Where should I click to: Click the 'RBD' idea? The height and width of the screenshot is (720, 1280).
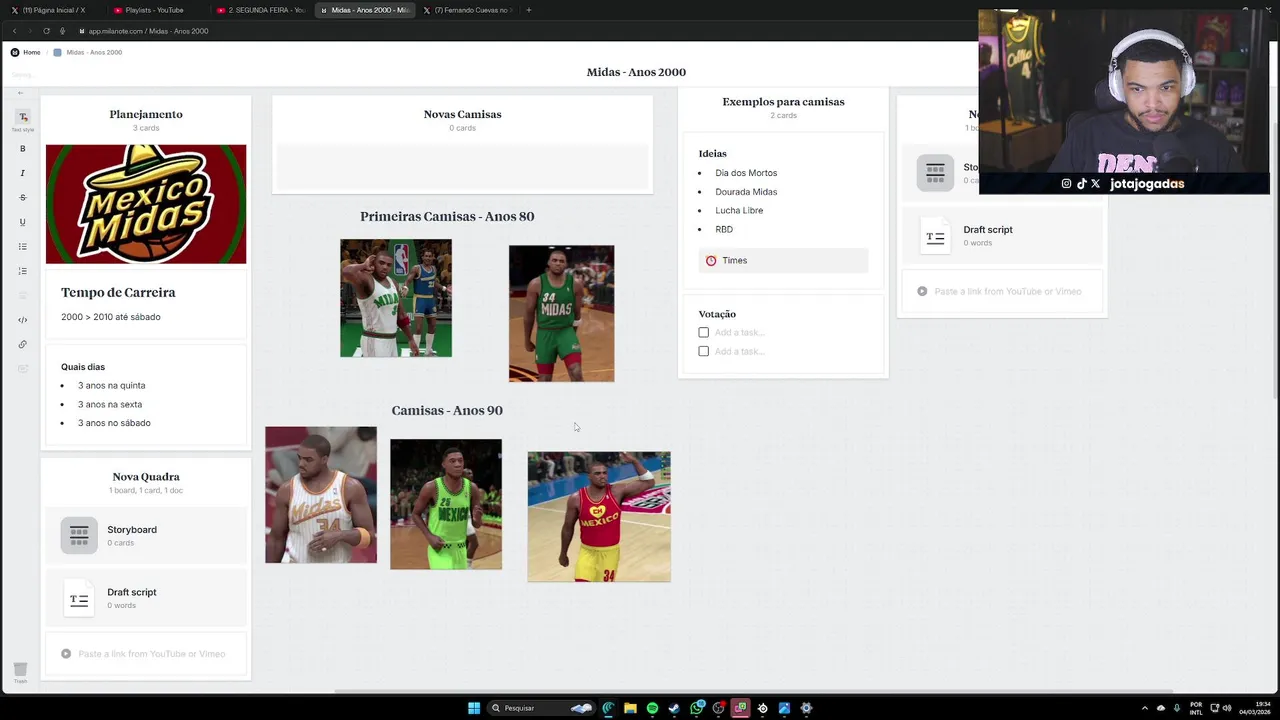pos(724,229)
